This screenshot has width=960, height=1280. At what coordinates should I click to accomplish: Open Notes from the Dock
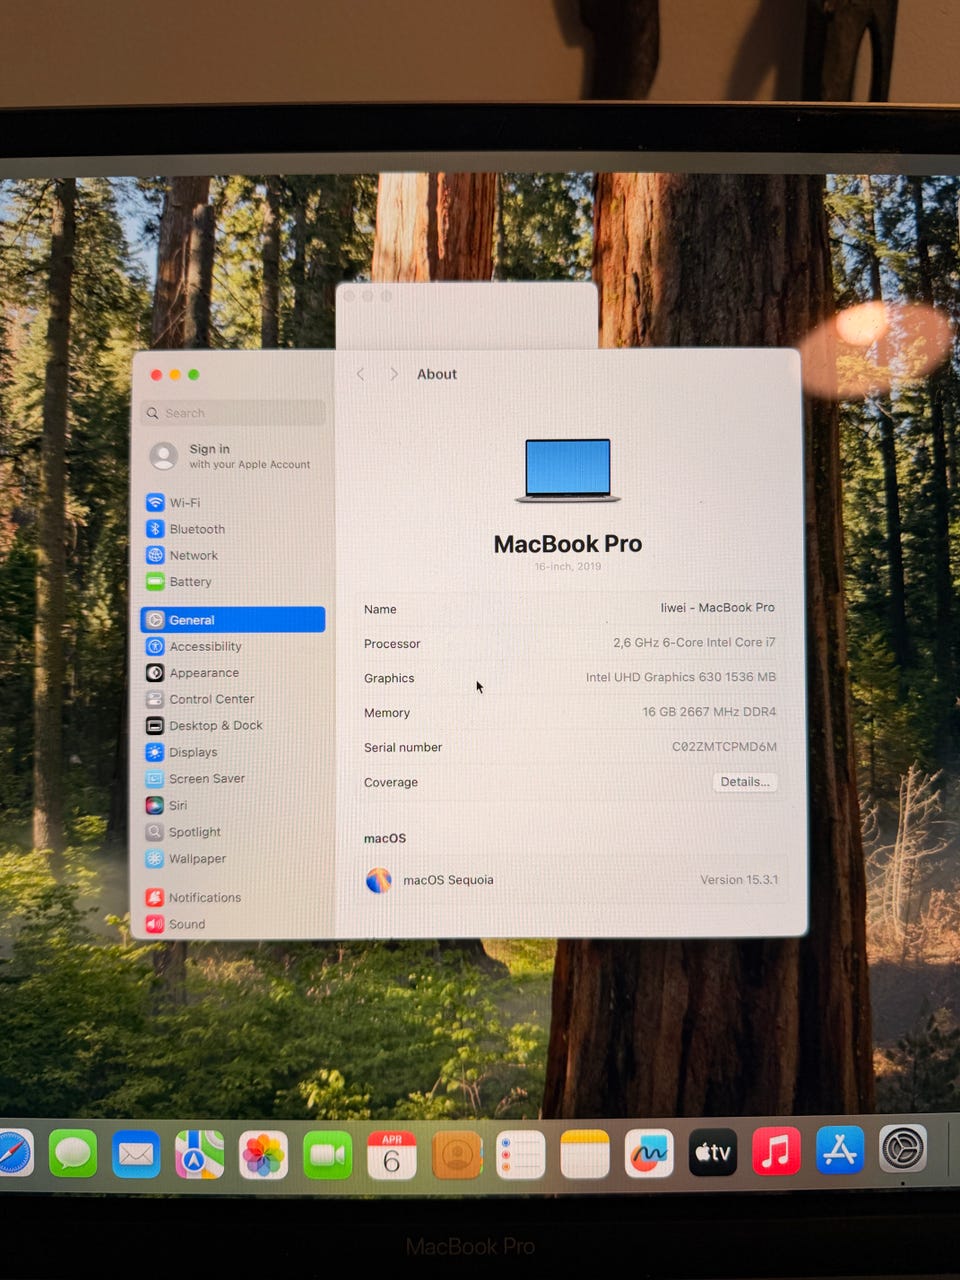tap(585, 1155)
